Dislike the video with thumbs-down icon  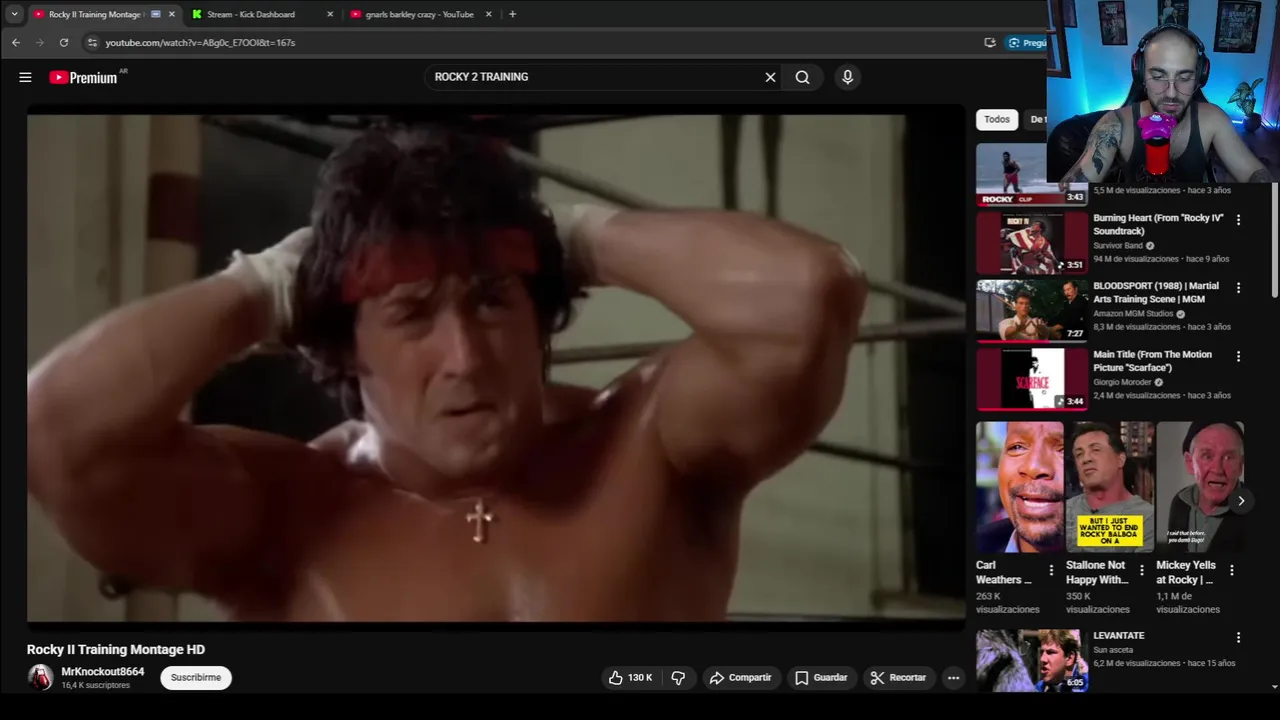pos(678,678)
